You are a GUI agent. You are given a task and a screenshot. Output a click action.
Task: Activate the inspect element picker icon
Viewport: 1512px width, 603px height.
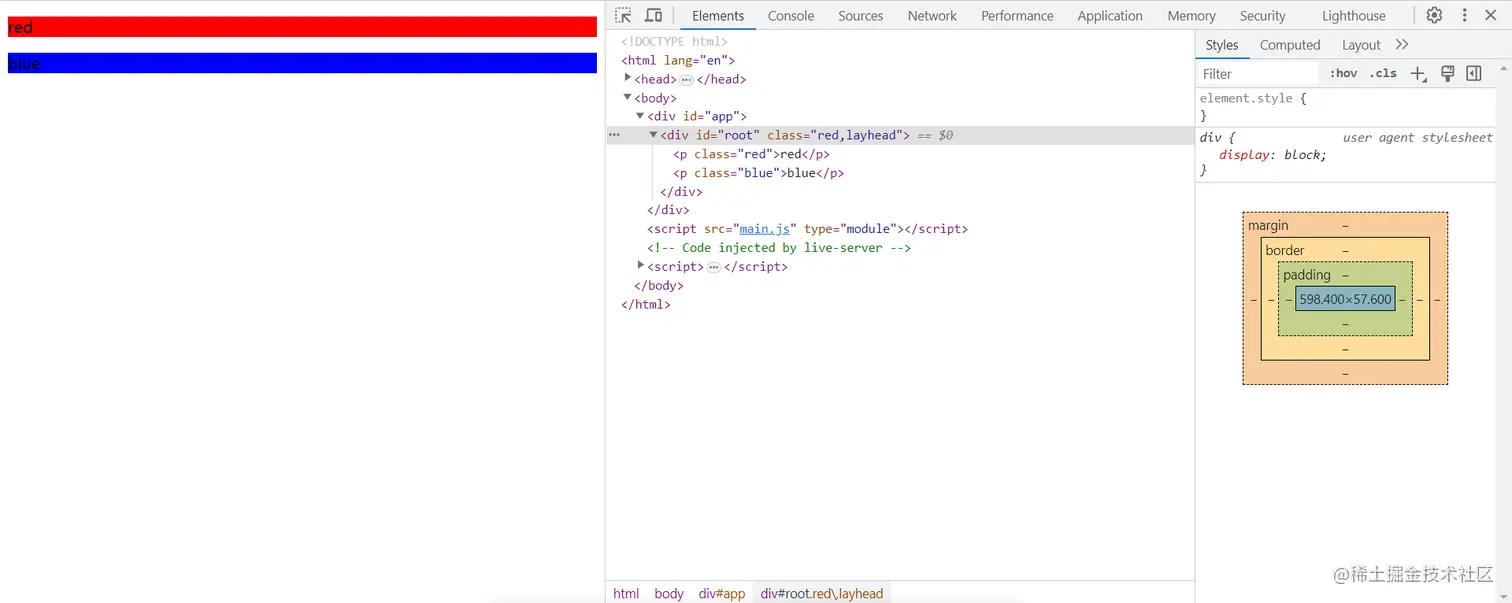pos(623,15)
